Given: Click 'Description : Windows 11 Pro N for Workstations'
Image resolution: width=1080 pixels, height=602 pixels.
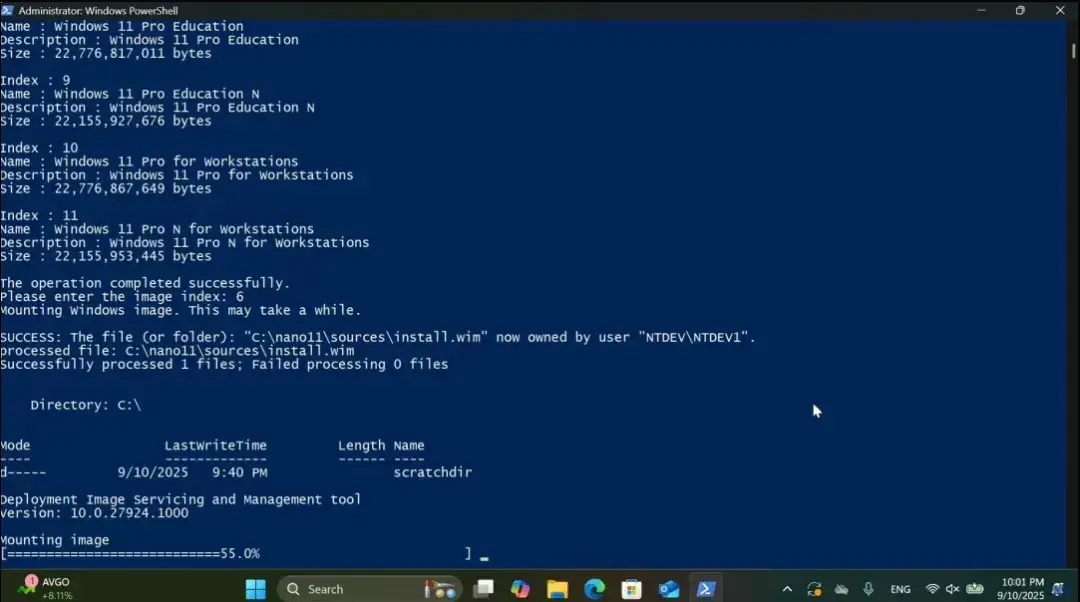Looking at the screenshot, I should point(185,242).
